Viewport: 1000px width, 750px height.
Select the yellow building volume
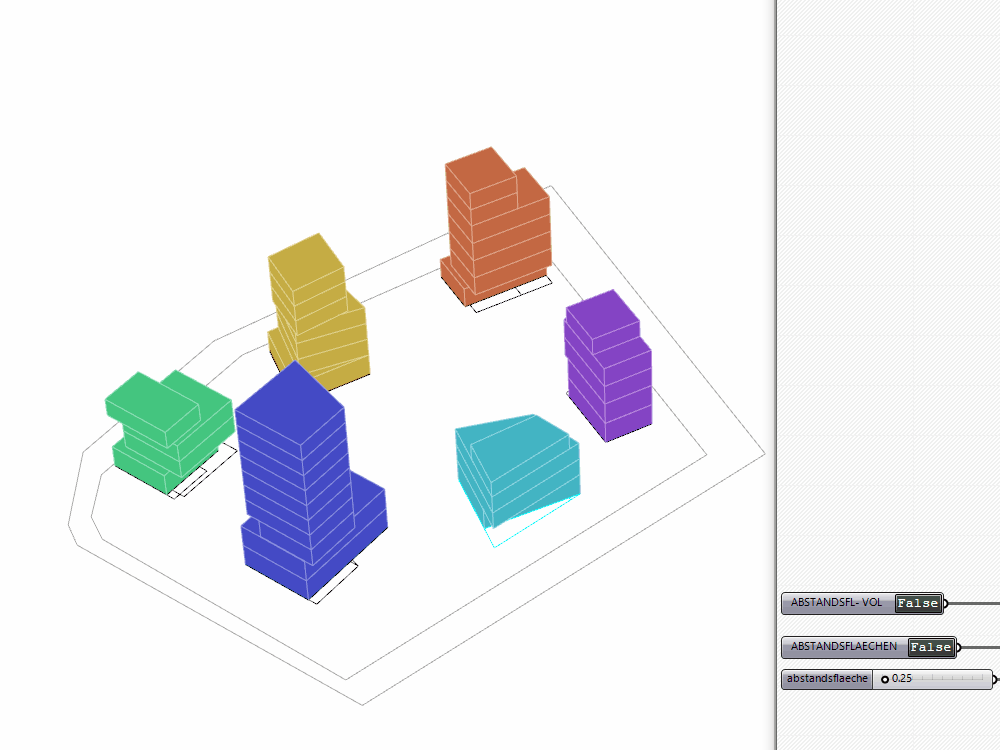318,310
